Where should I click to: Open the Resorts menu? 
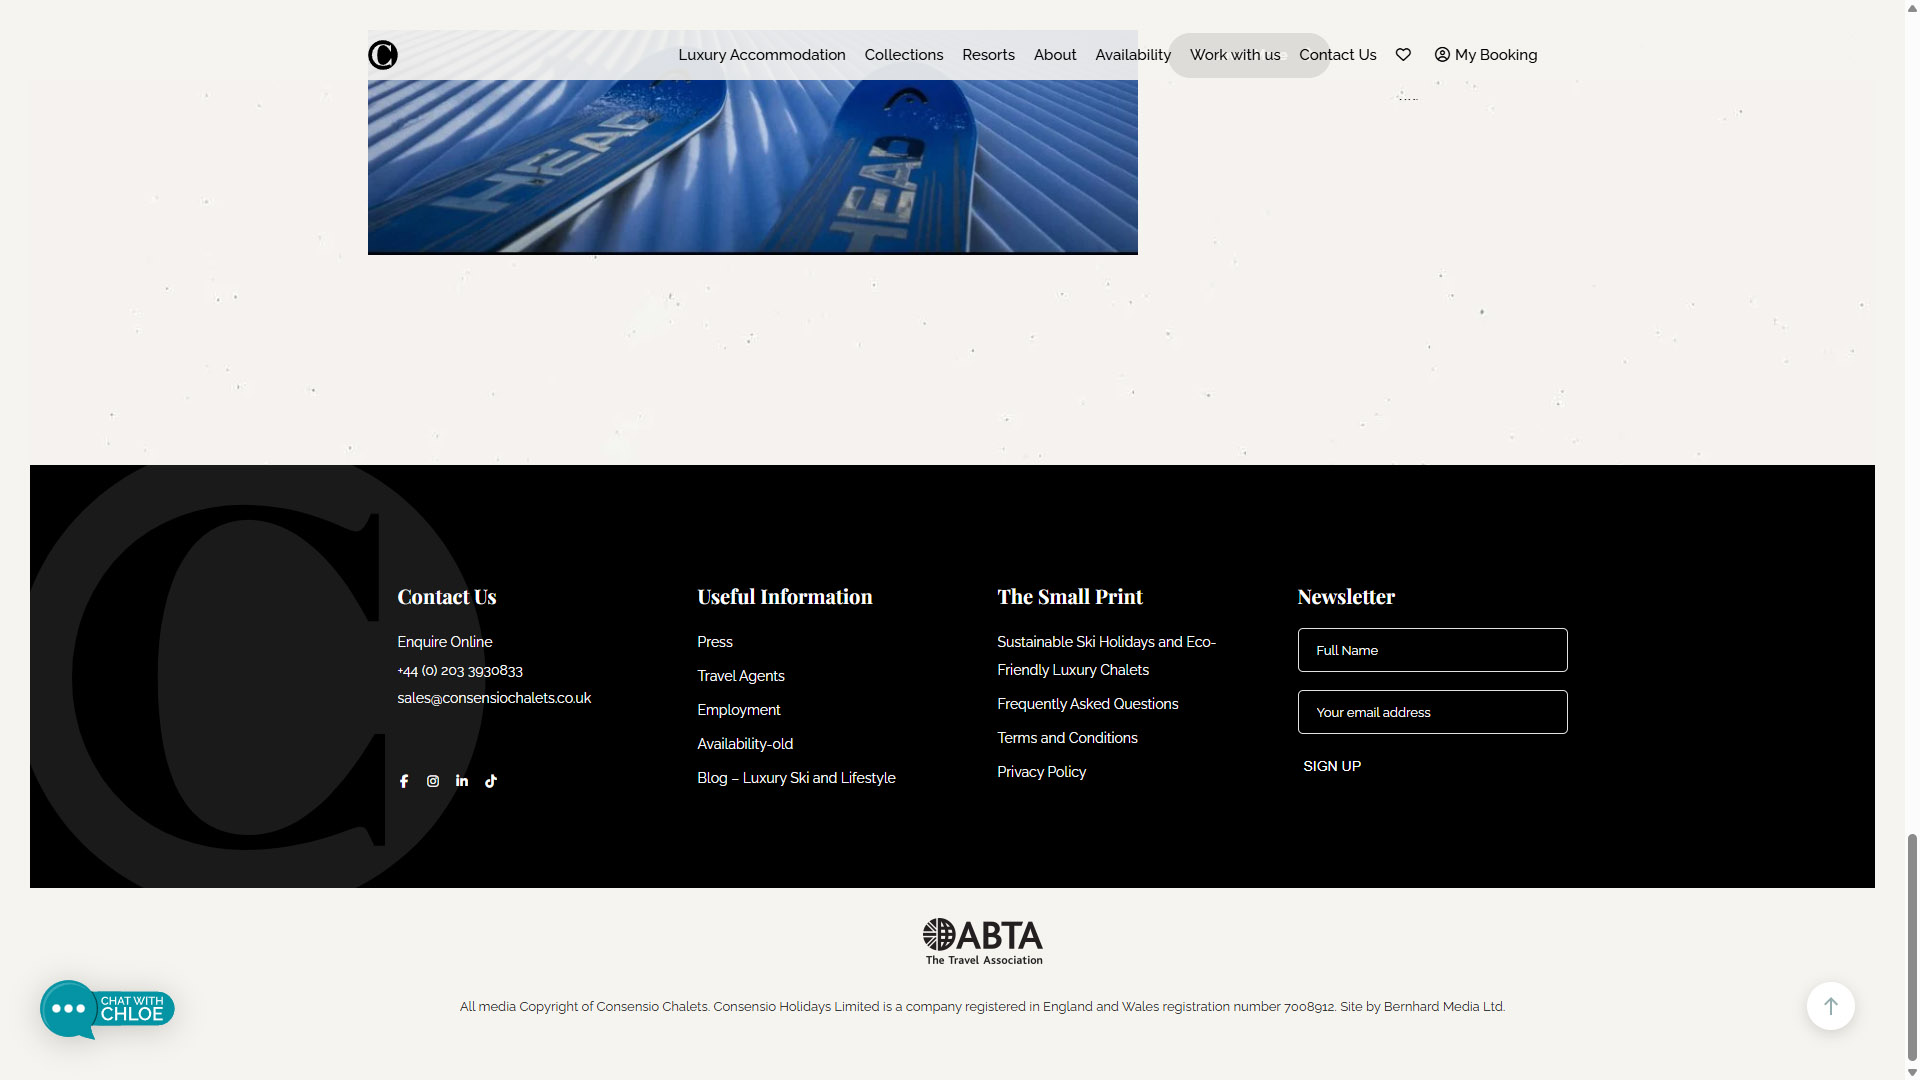pyautogui.click(x=988, y=55)
